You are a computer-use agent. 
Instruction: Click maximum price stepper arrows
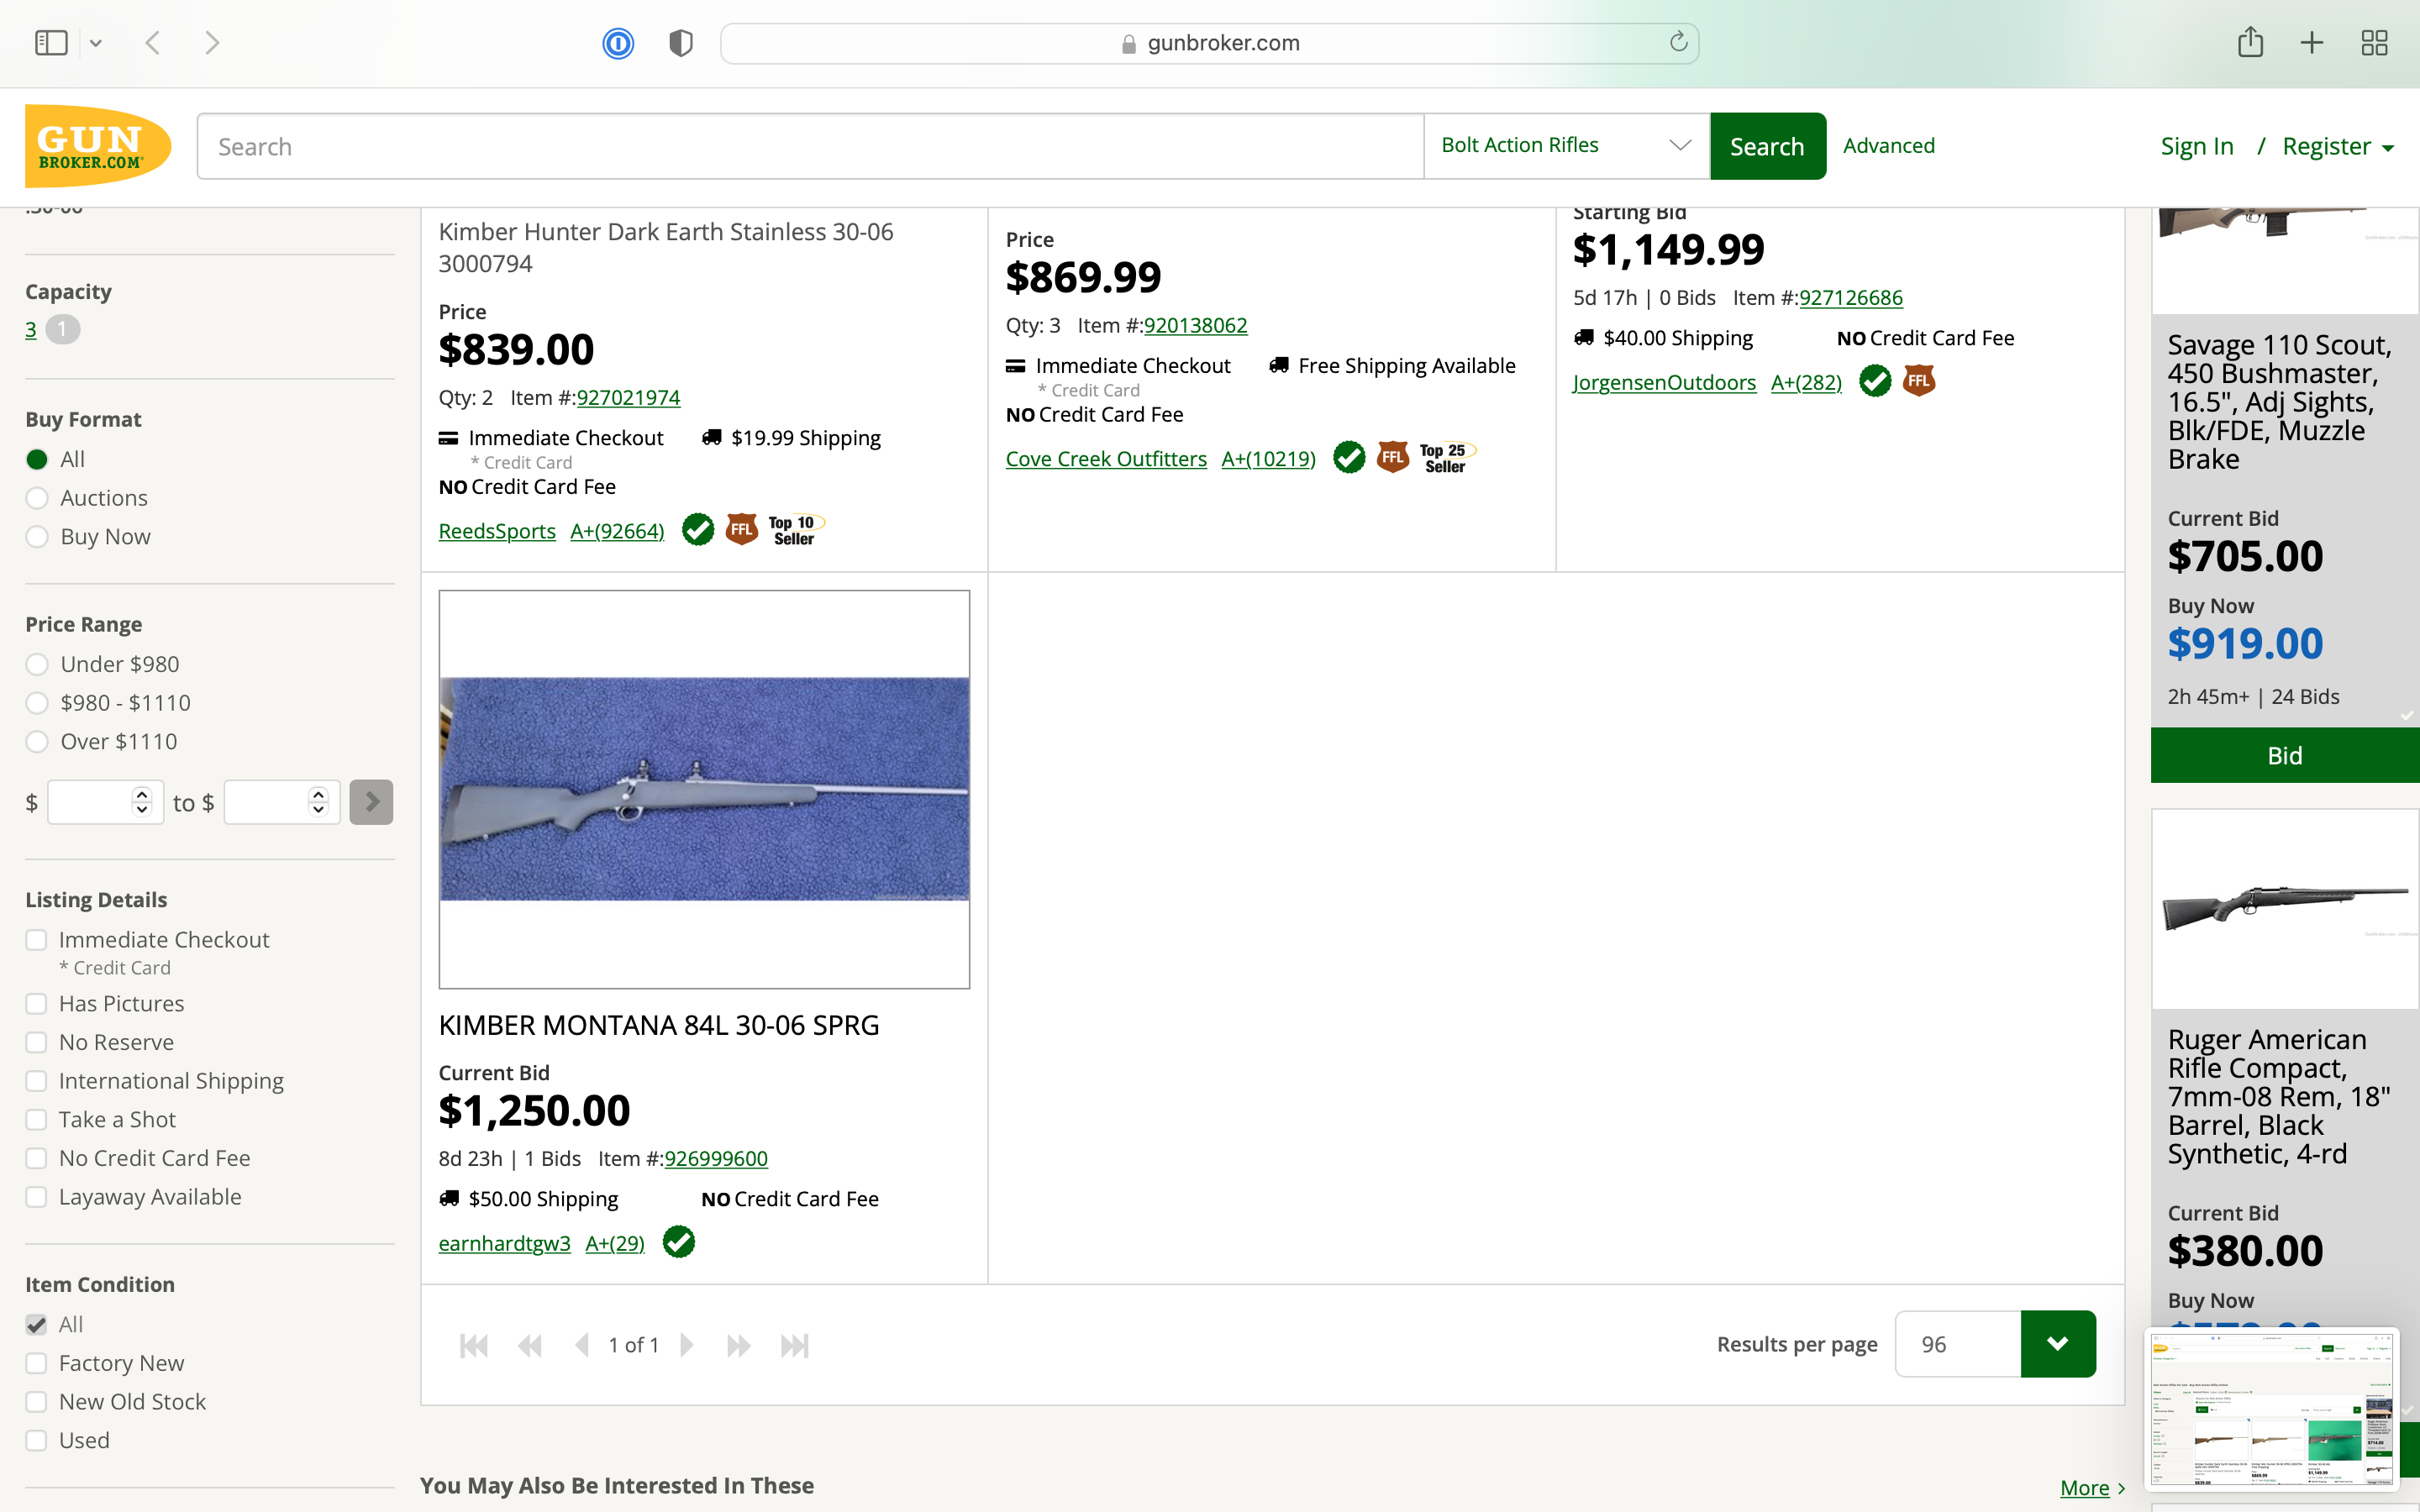tap(318, 801)
